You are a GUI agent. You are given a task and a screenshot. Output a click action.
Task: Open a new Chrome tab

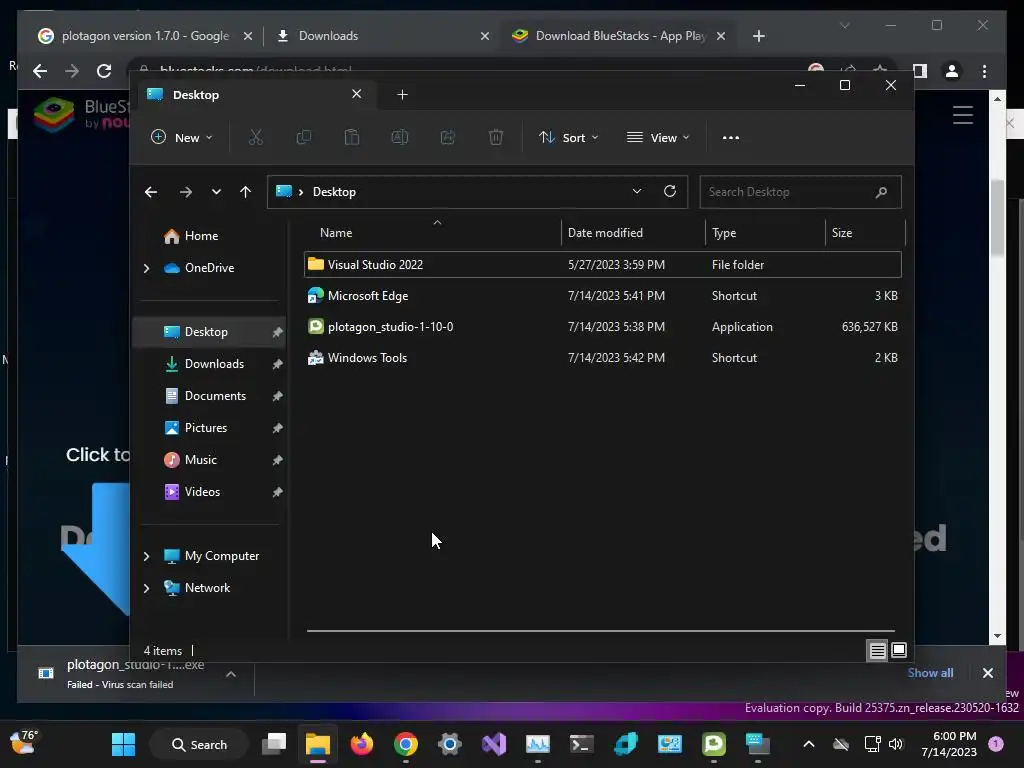pyautogui.click(x=758, y=36)
